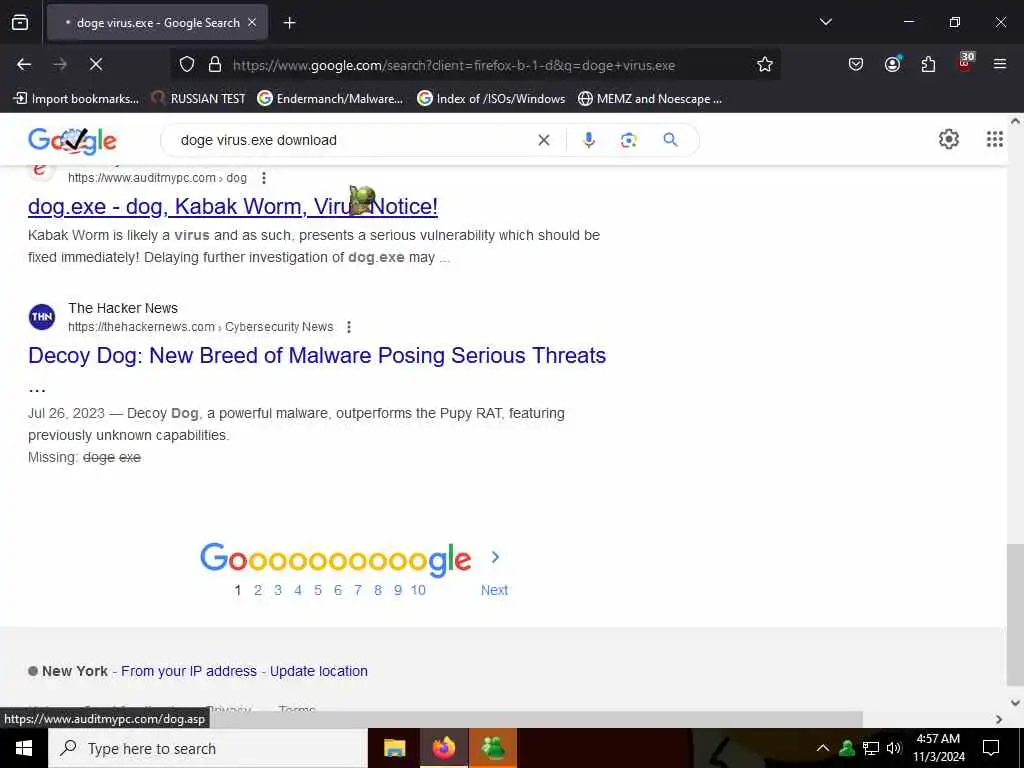Go to results page 9
This screenshot has width=1024, height=768.
coord(398,590)
